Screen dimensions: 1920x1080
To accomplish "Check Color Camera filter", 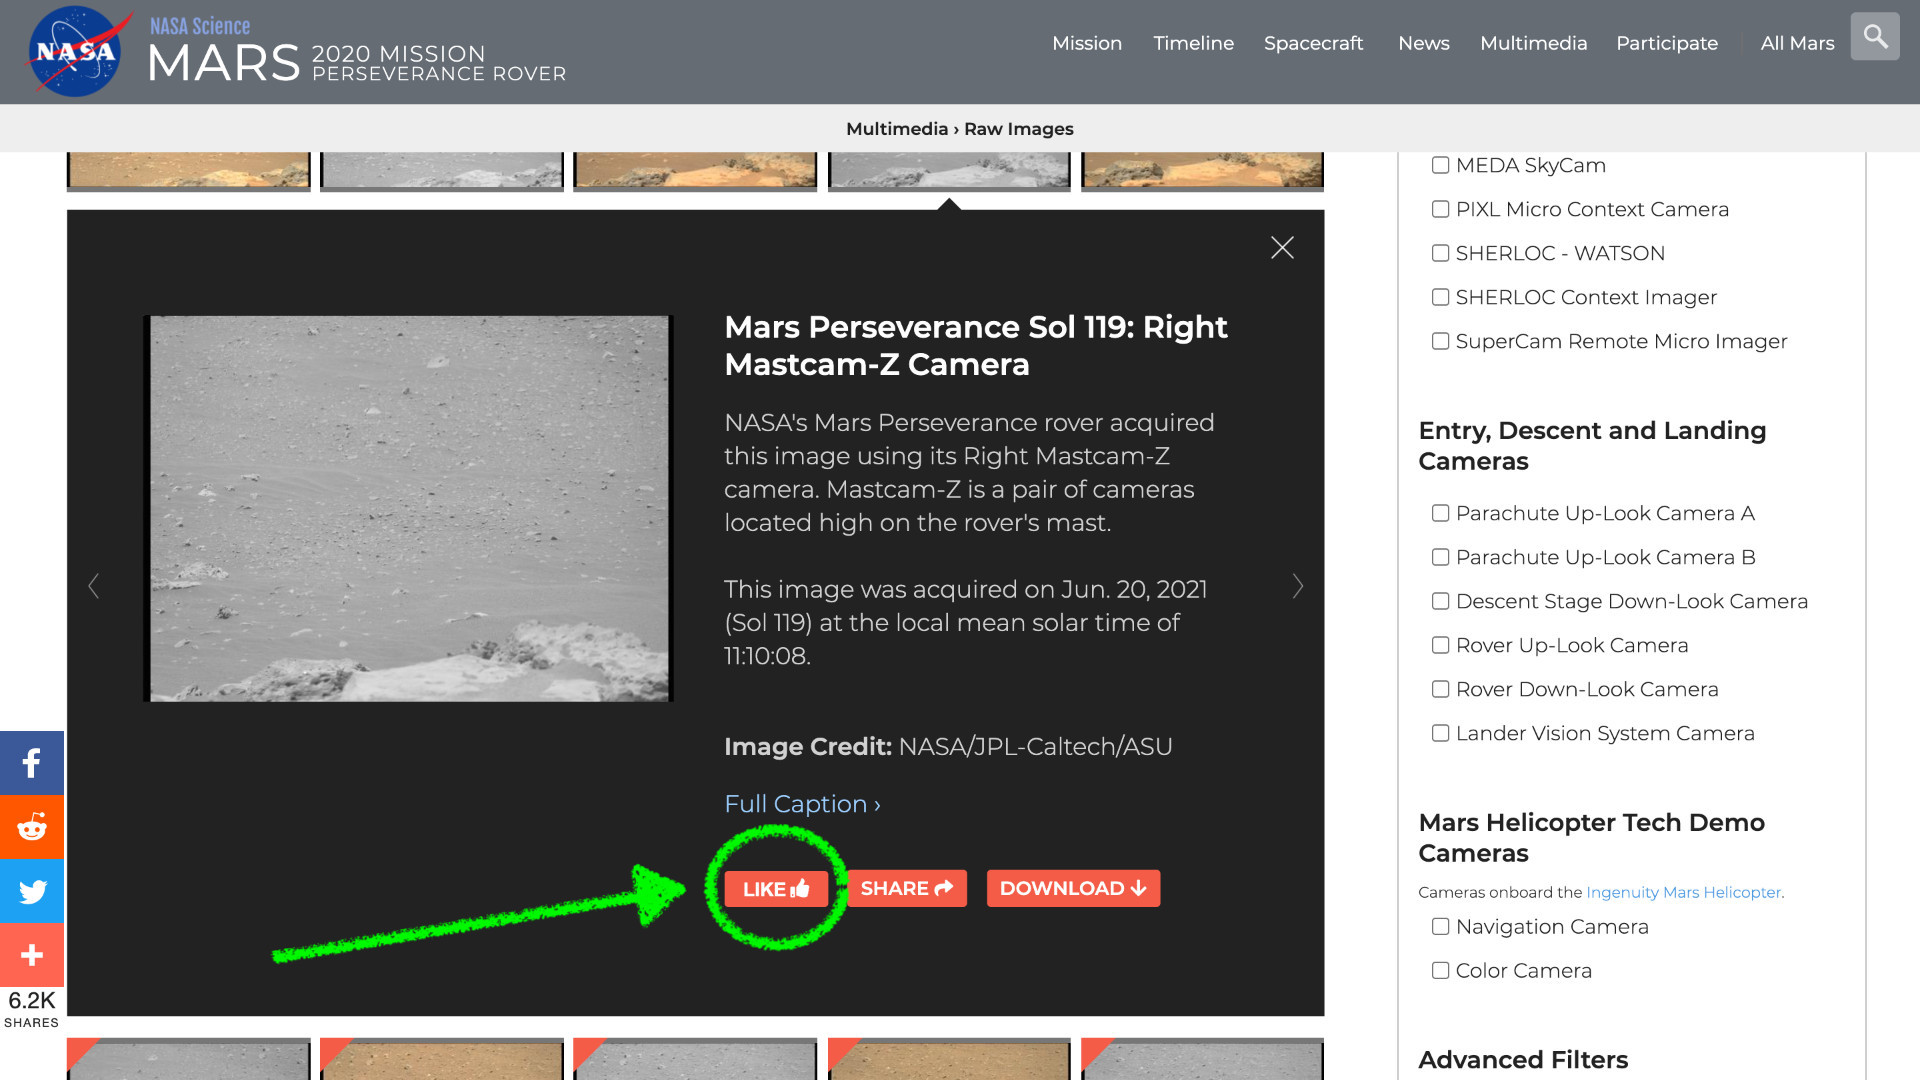I will pos(1440,971).
